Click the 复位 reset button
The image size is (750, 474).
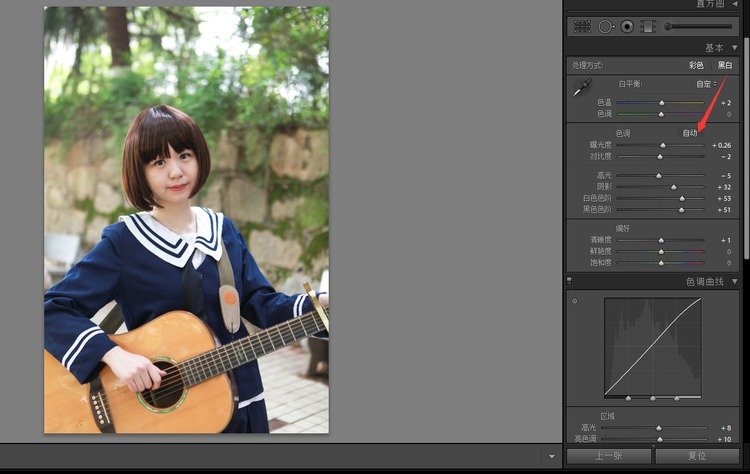click(698, 455)
